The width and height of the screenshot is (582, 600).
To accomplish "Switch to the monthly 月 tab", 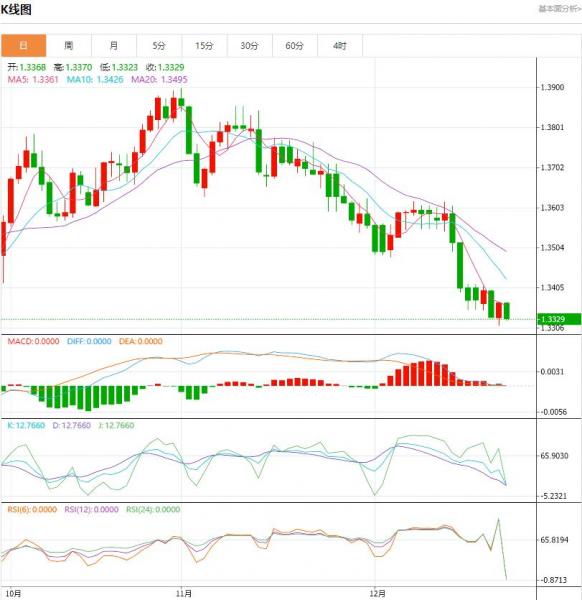I will [114, 46].
